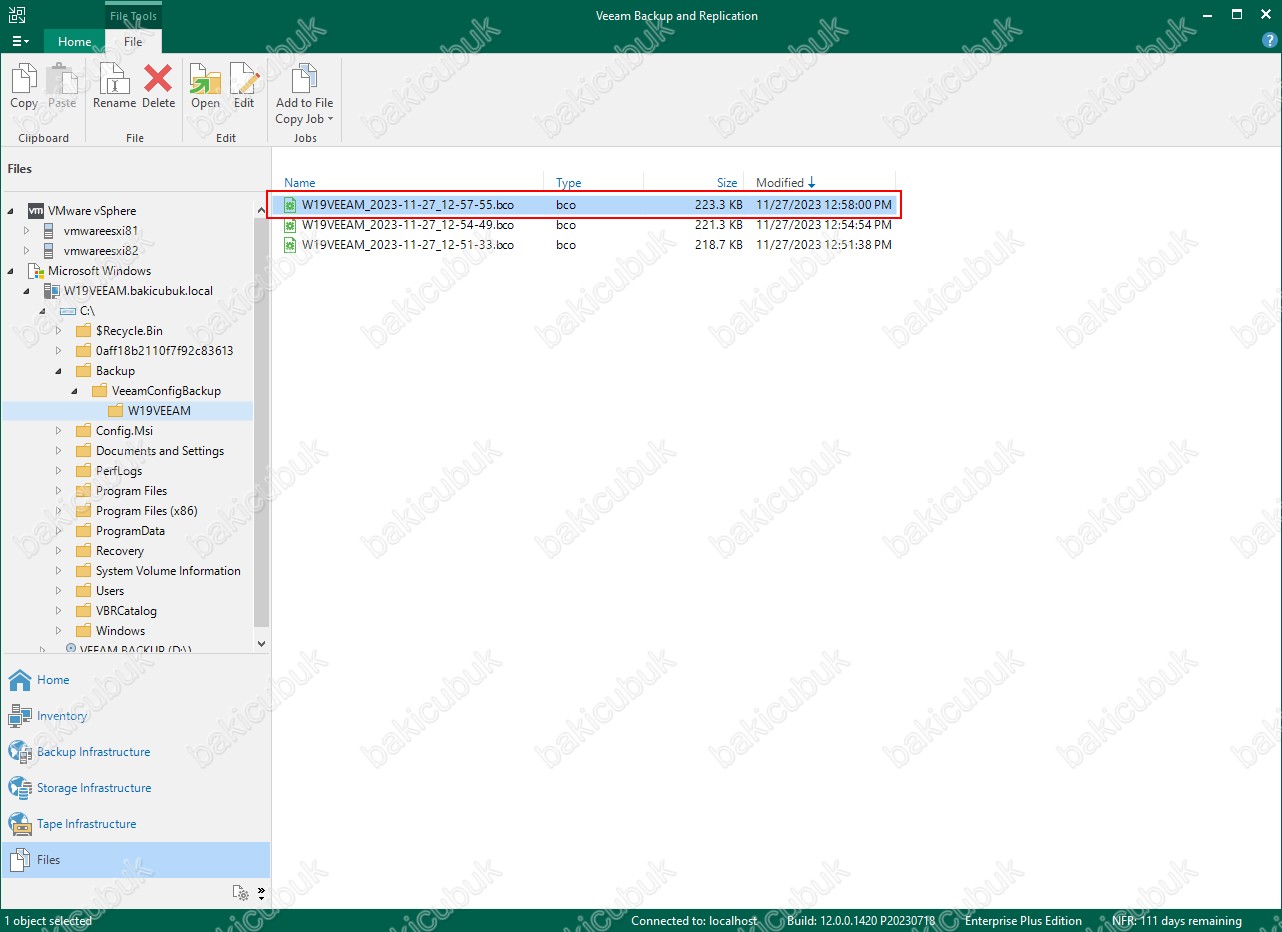Click the Veeam application logo icon
This screenshot has width=1282, height=932.
click(17, 15)
